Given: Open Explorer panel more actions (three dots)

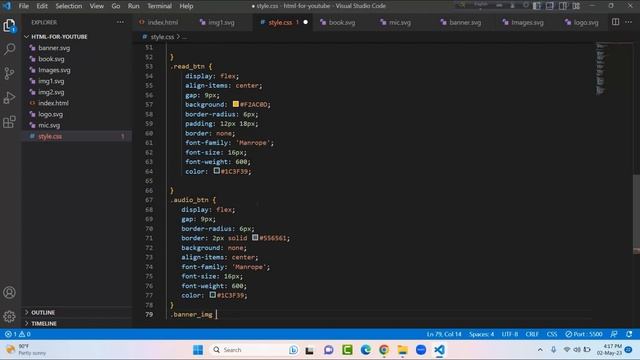Looking at the screenshot, I should click(120, 22).
